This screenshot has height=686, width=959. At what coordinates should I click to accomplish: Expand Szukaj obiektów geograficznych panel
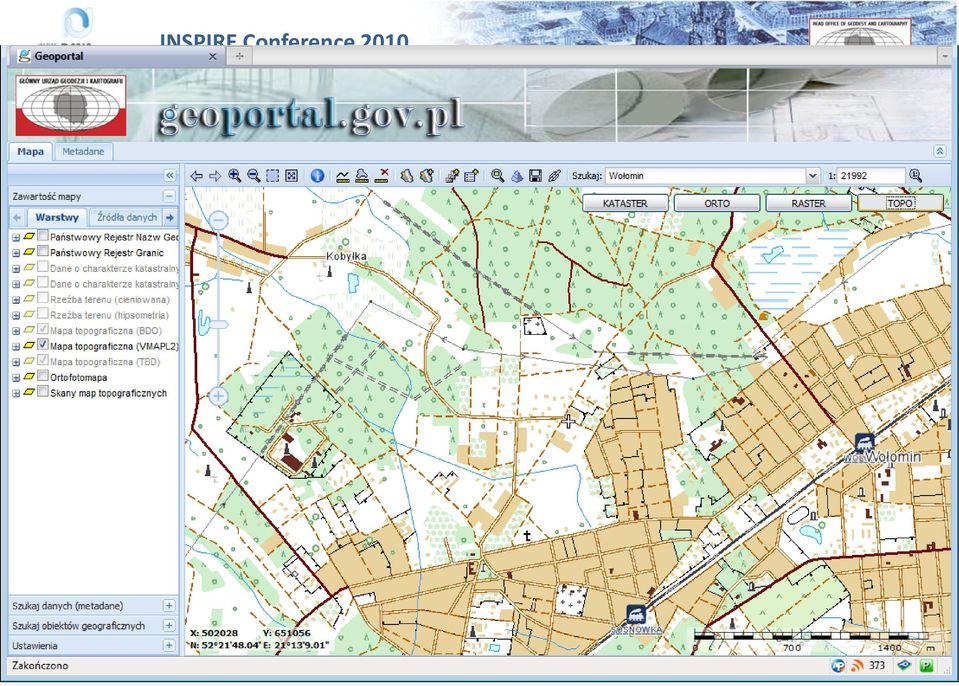click(169, 625)
